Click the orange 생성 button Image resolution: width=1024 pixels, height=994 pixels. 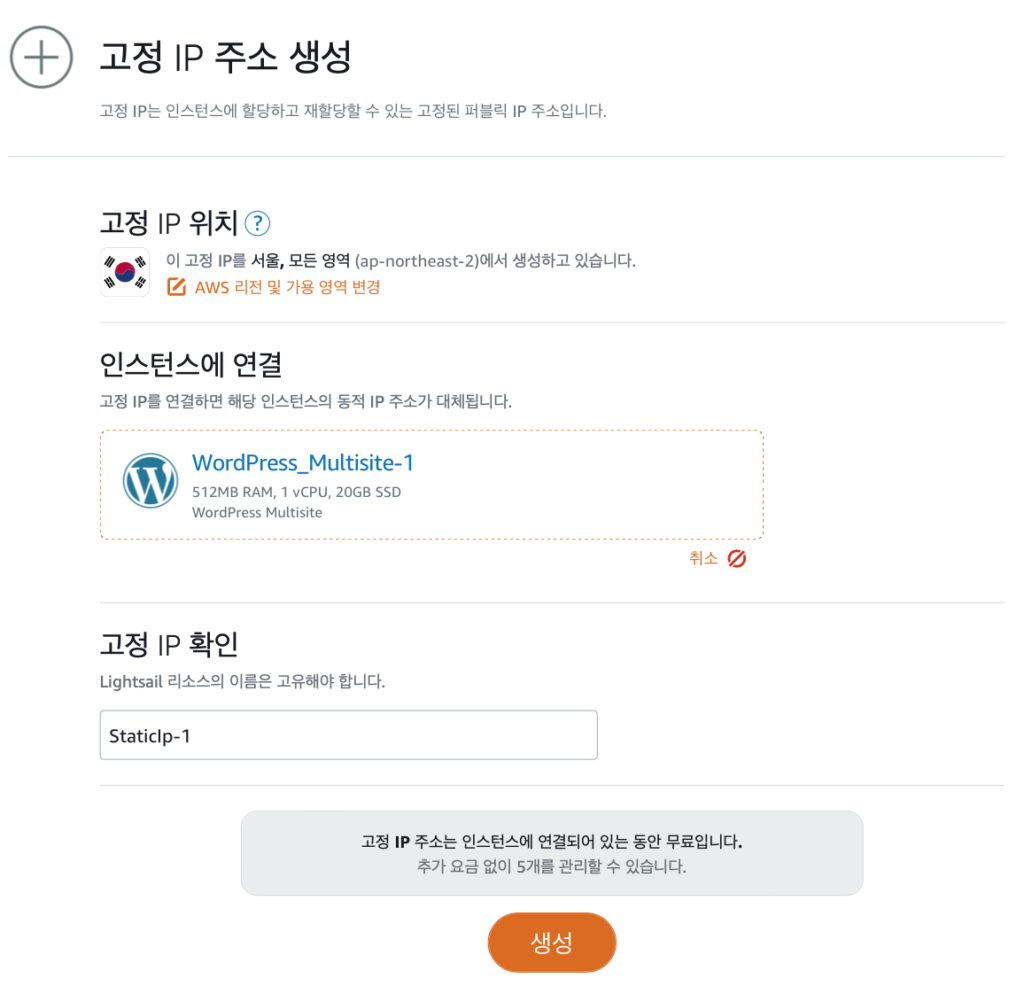pyautogui.click(x=552, y=942)
